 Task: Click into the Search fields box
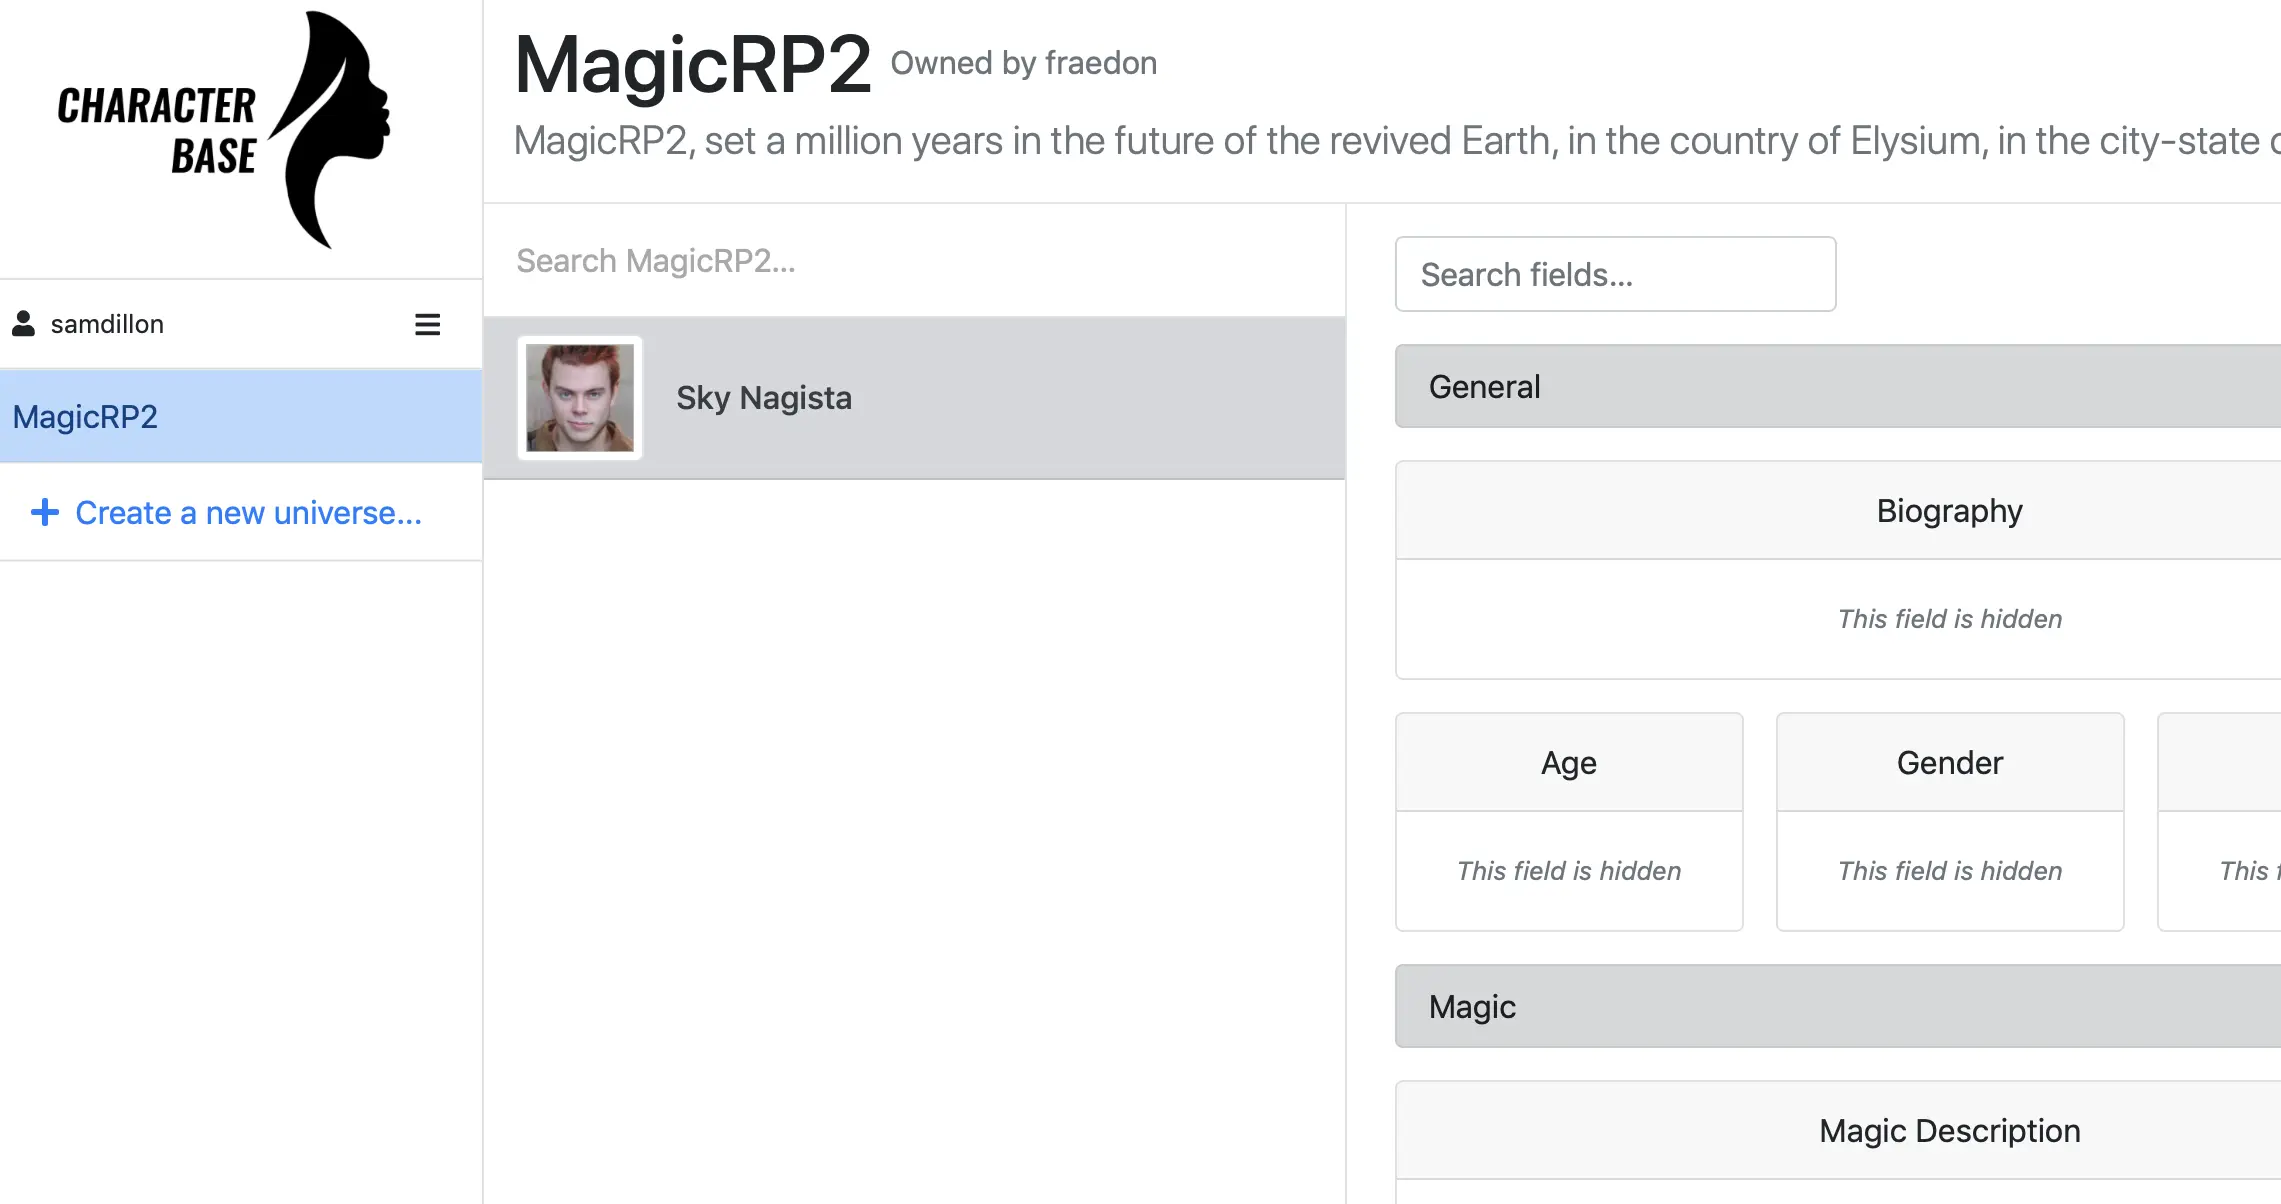point(1615,274)
